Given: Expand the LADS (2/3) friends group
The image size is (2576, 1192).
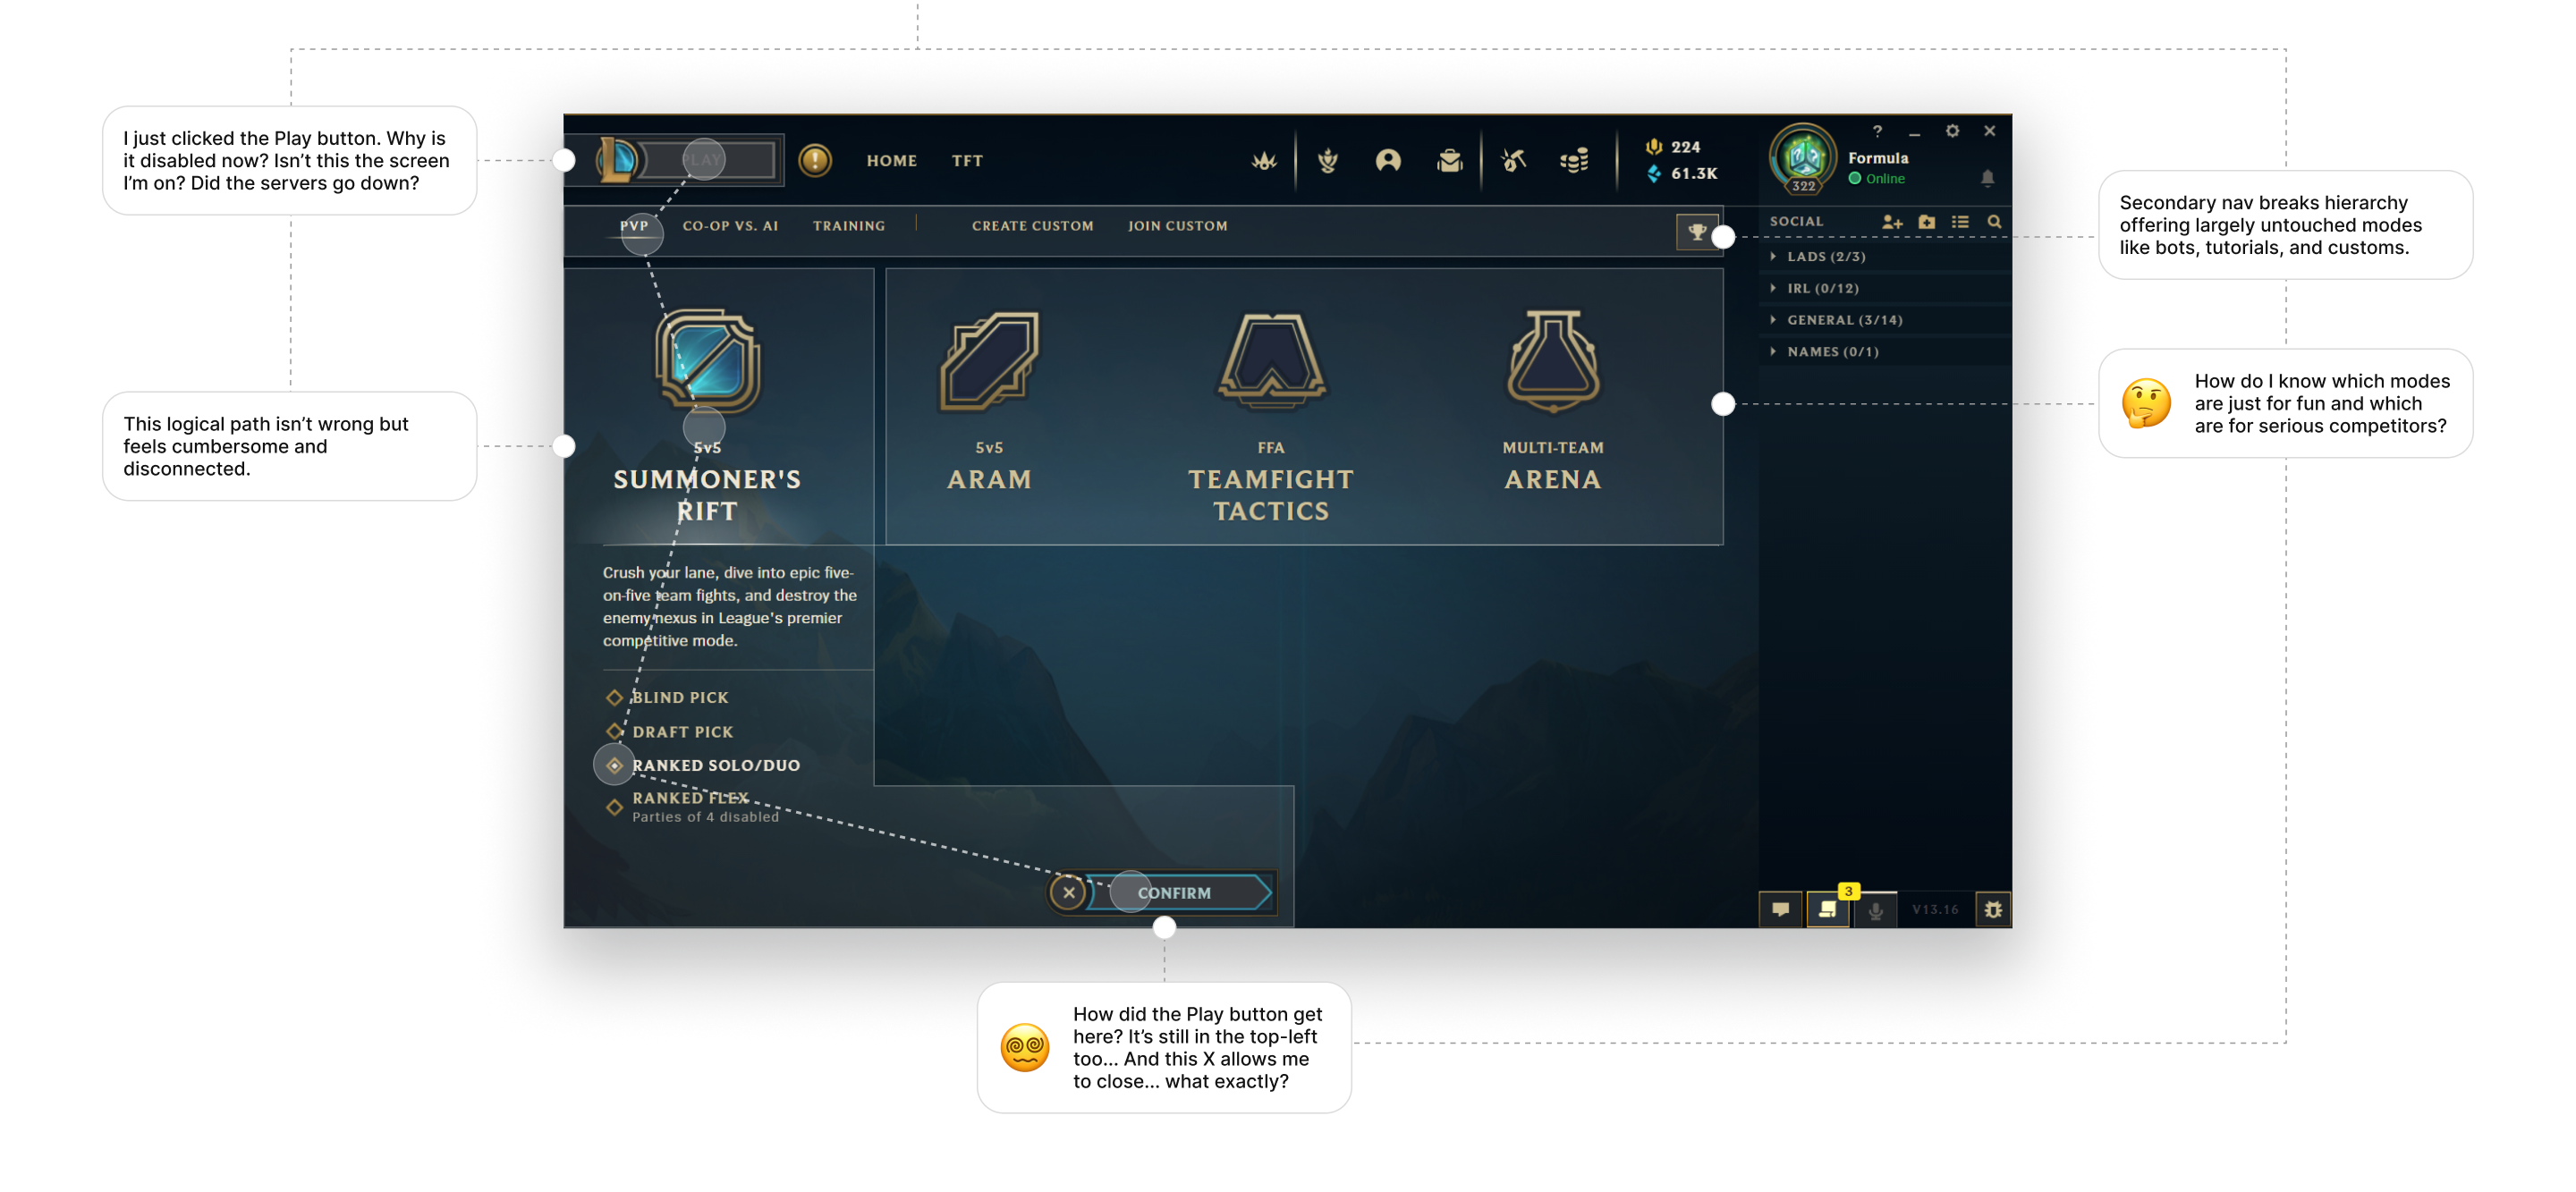Looking at the screenshot, I should coord(1884,257).
